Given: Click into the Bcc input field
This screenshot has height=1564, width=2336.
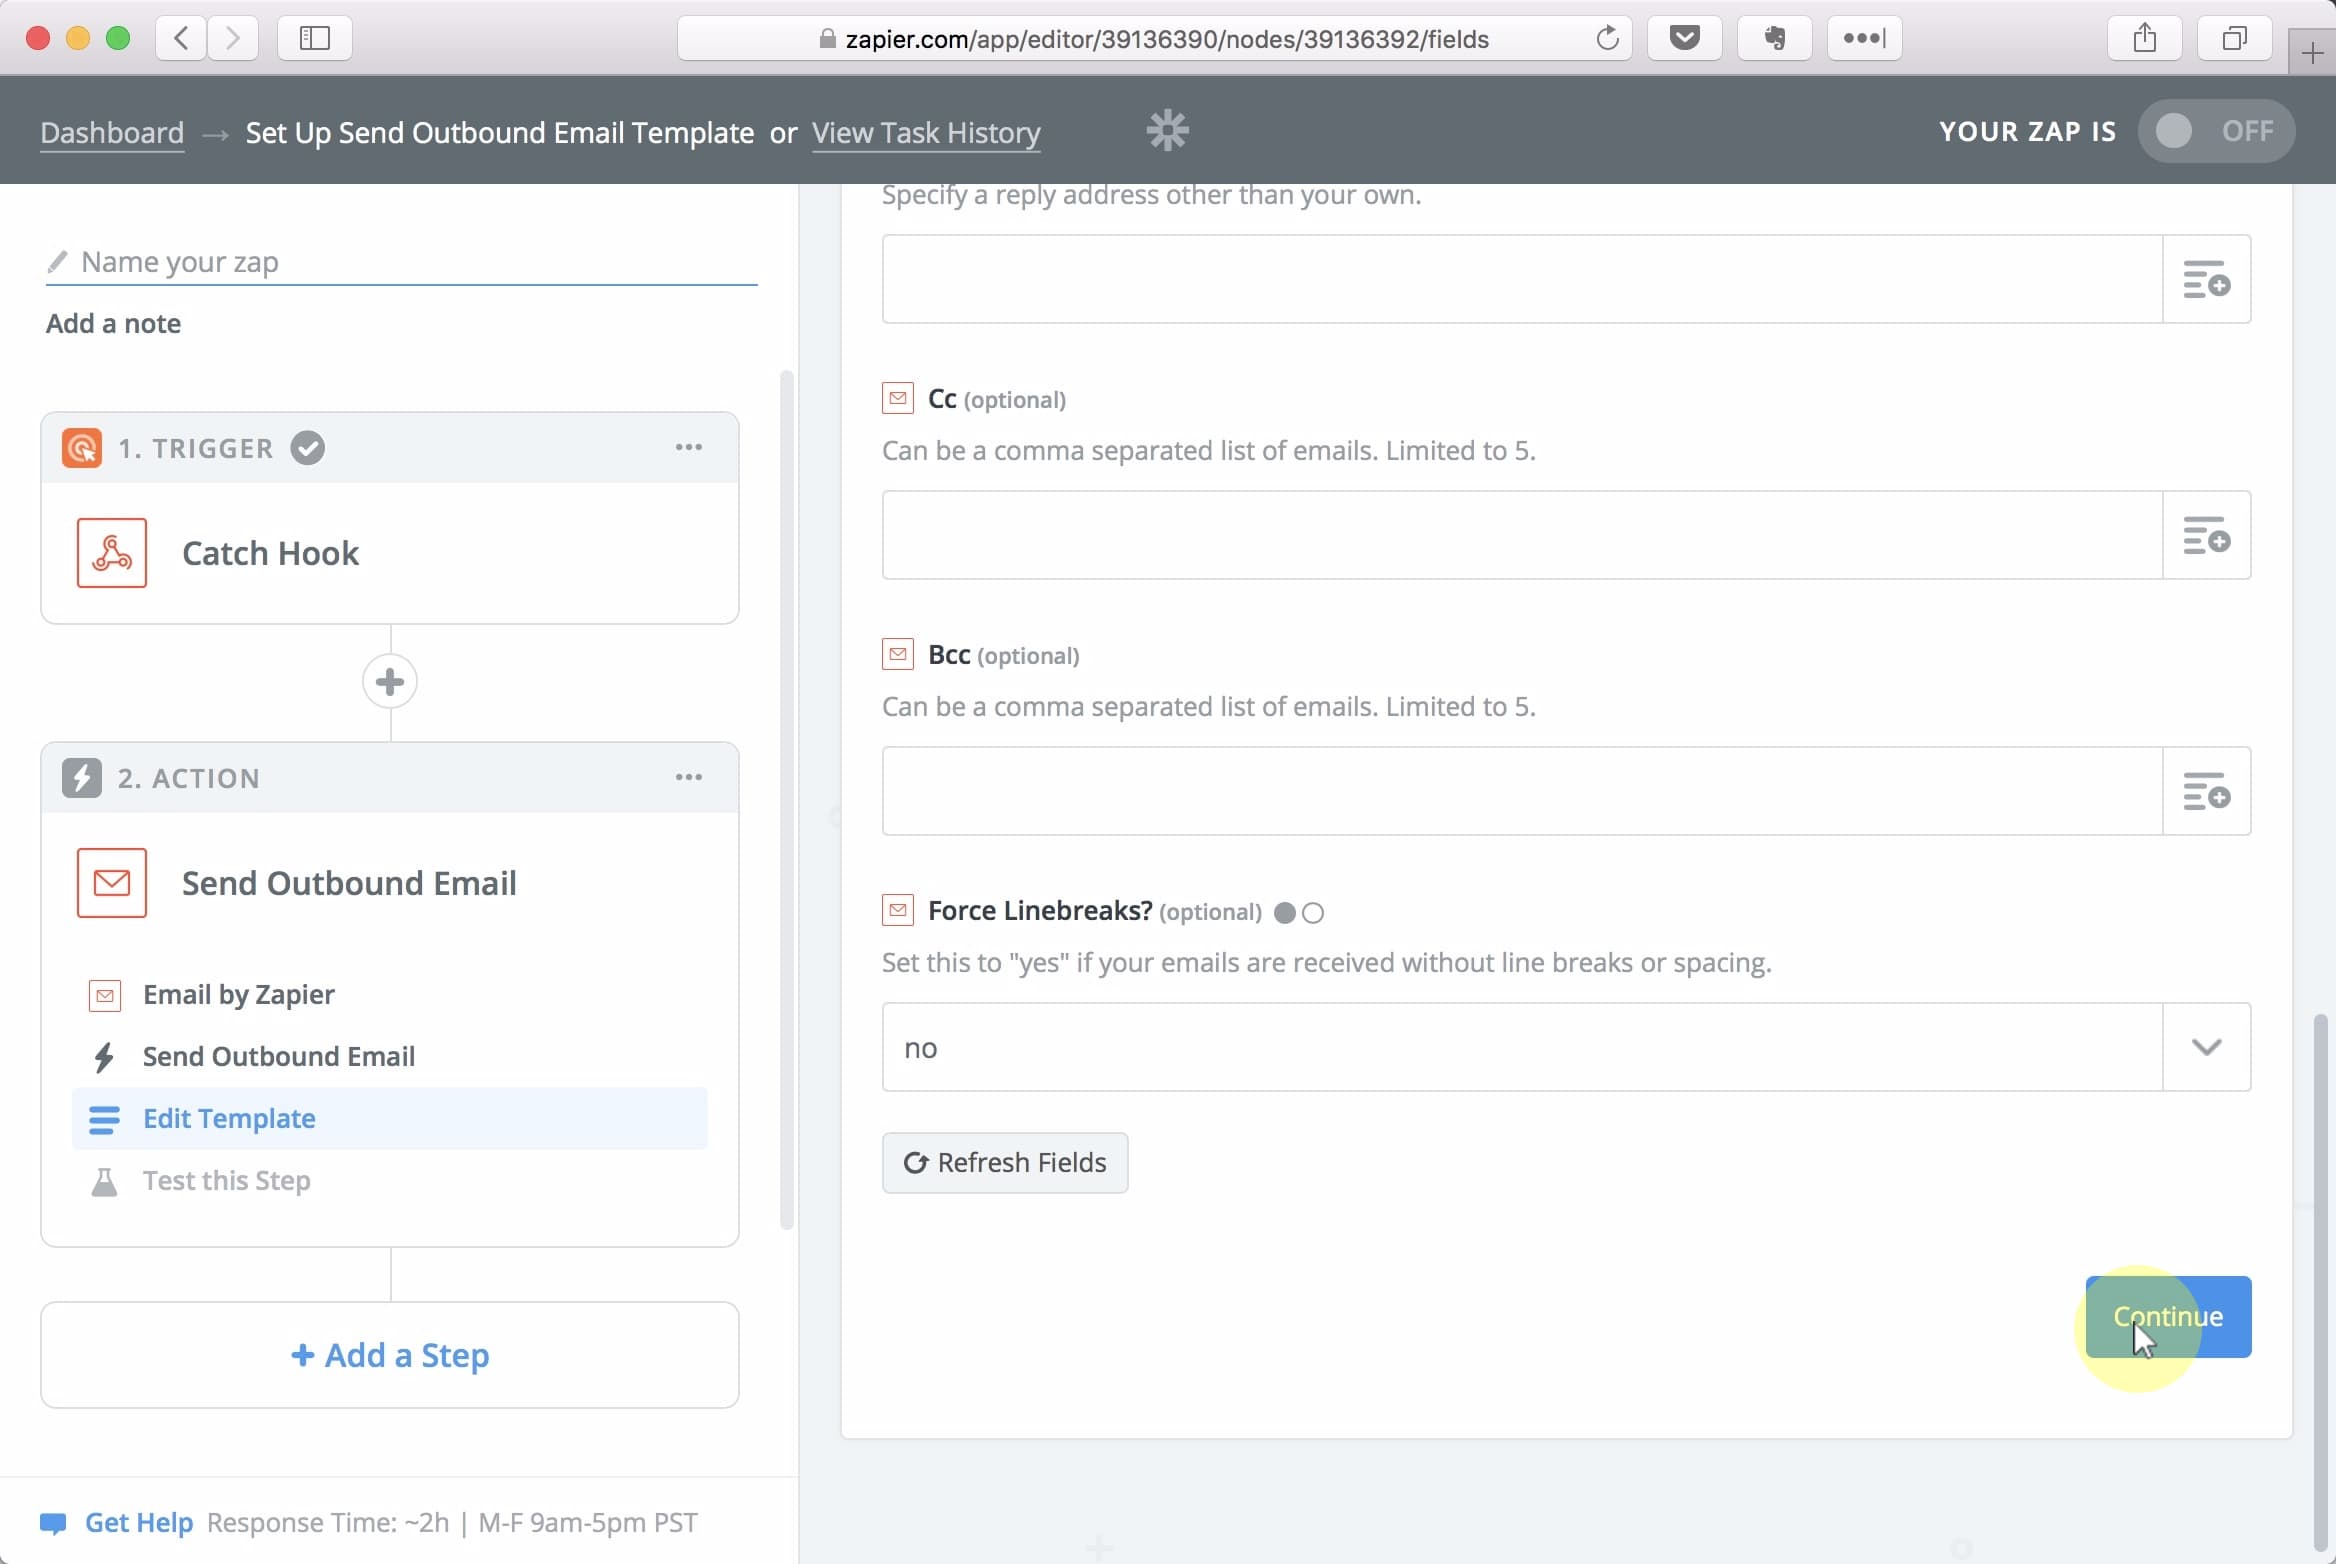Looking at the screenshot, I should 1522,791.
